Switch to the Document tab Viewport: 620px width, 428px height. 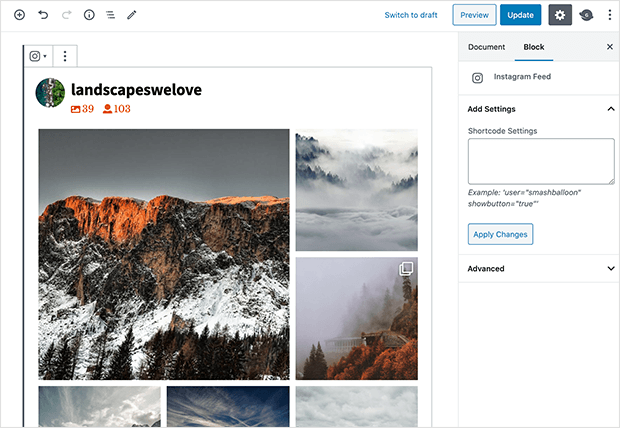coord(486,47)
